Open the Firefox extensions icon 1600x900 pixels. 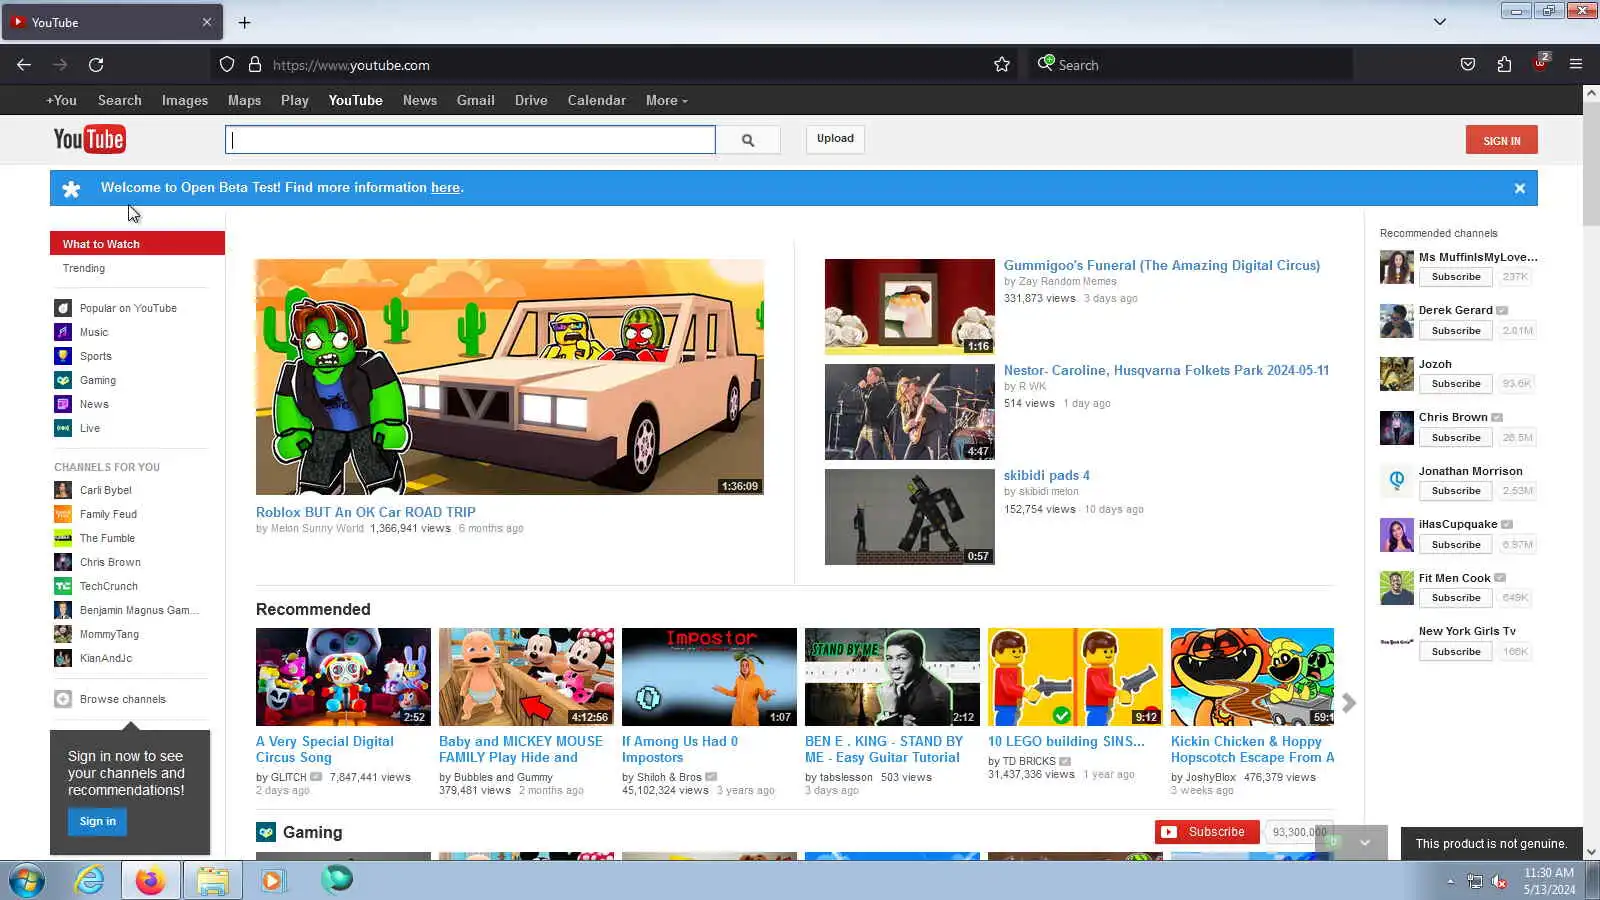point(1504,65)
